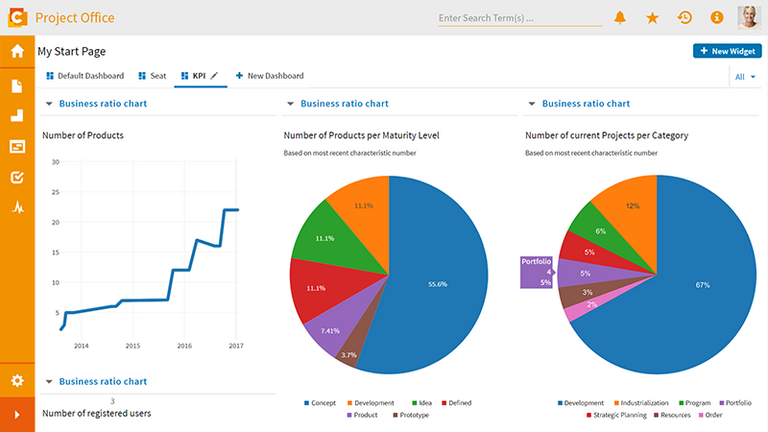Open the info icon in header
This screenshot has height=432, width=768.
tap(717, 18)
